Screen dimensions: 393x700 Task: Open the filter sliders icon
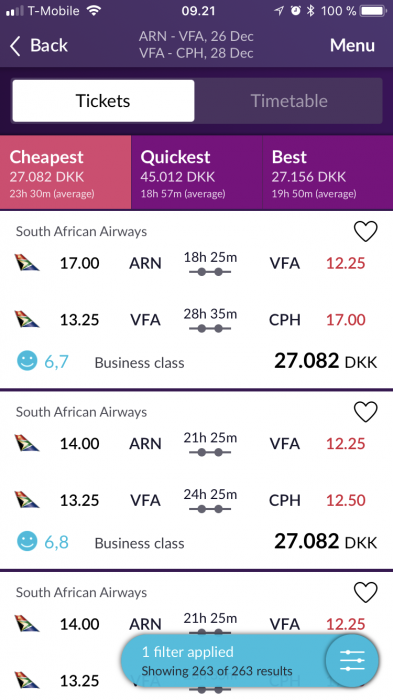tap(352, 661)
